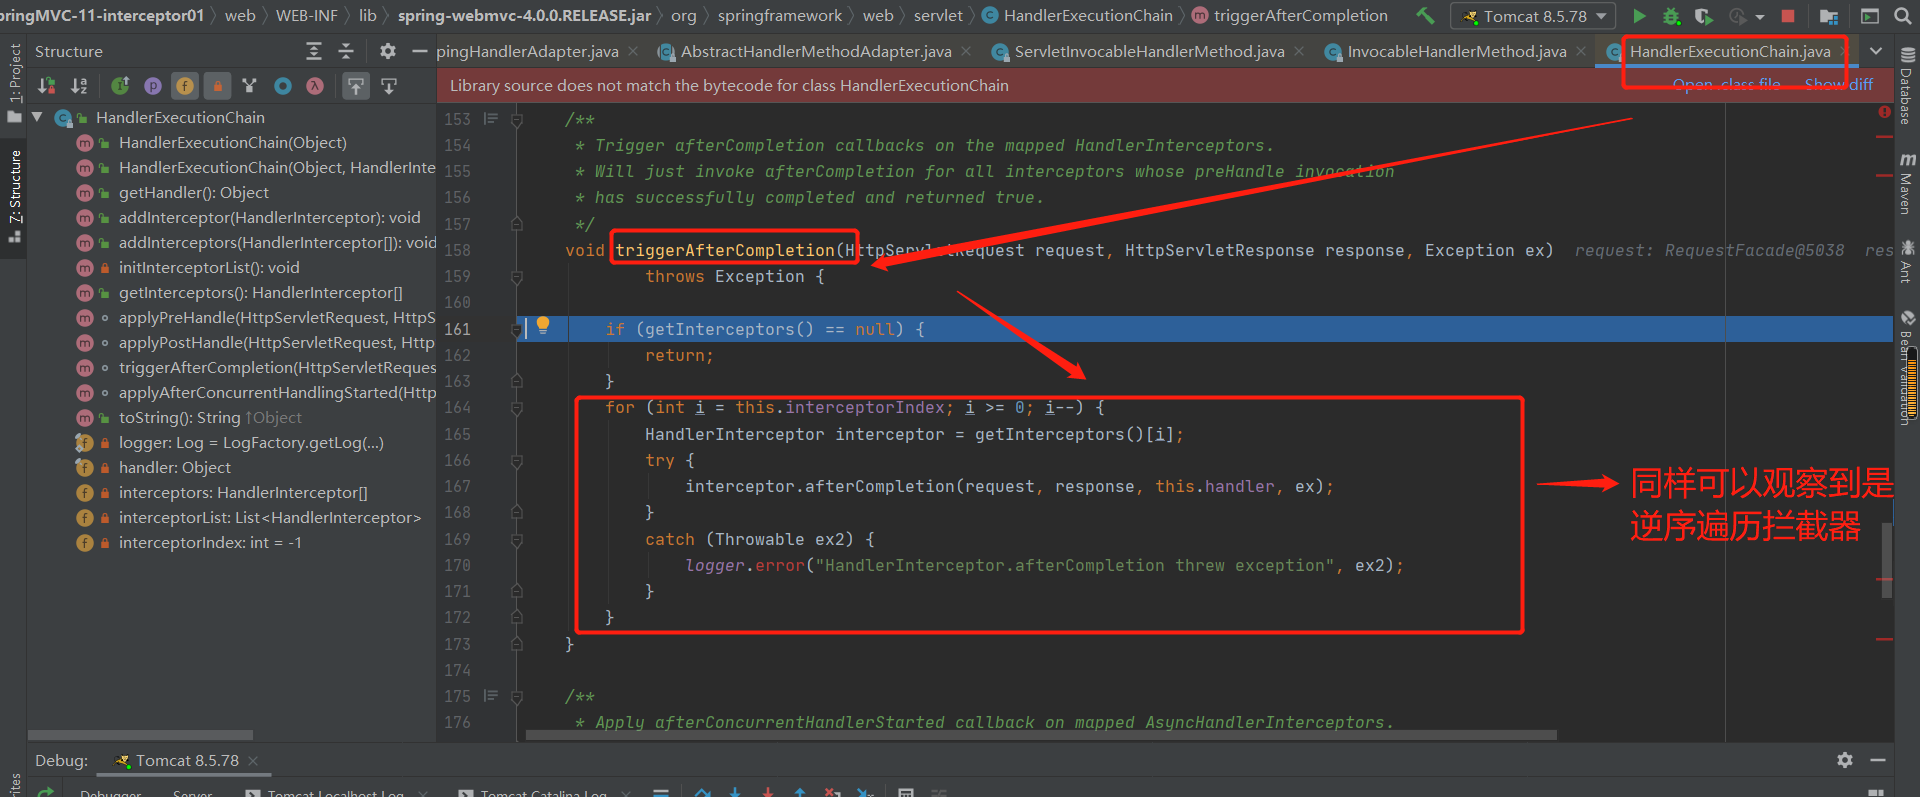
Task: Fold the try block at line 166
Action: click(517, 460)
